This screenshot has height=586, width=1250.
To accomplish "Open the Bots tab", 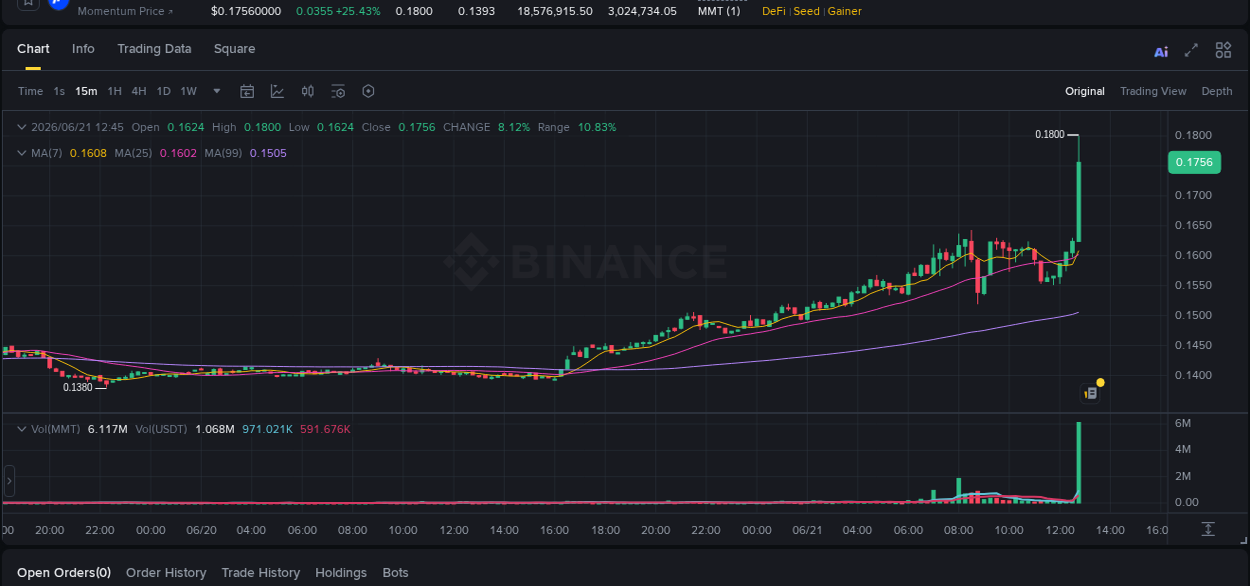I will click(x=395, y=573).
